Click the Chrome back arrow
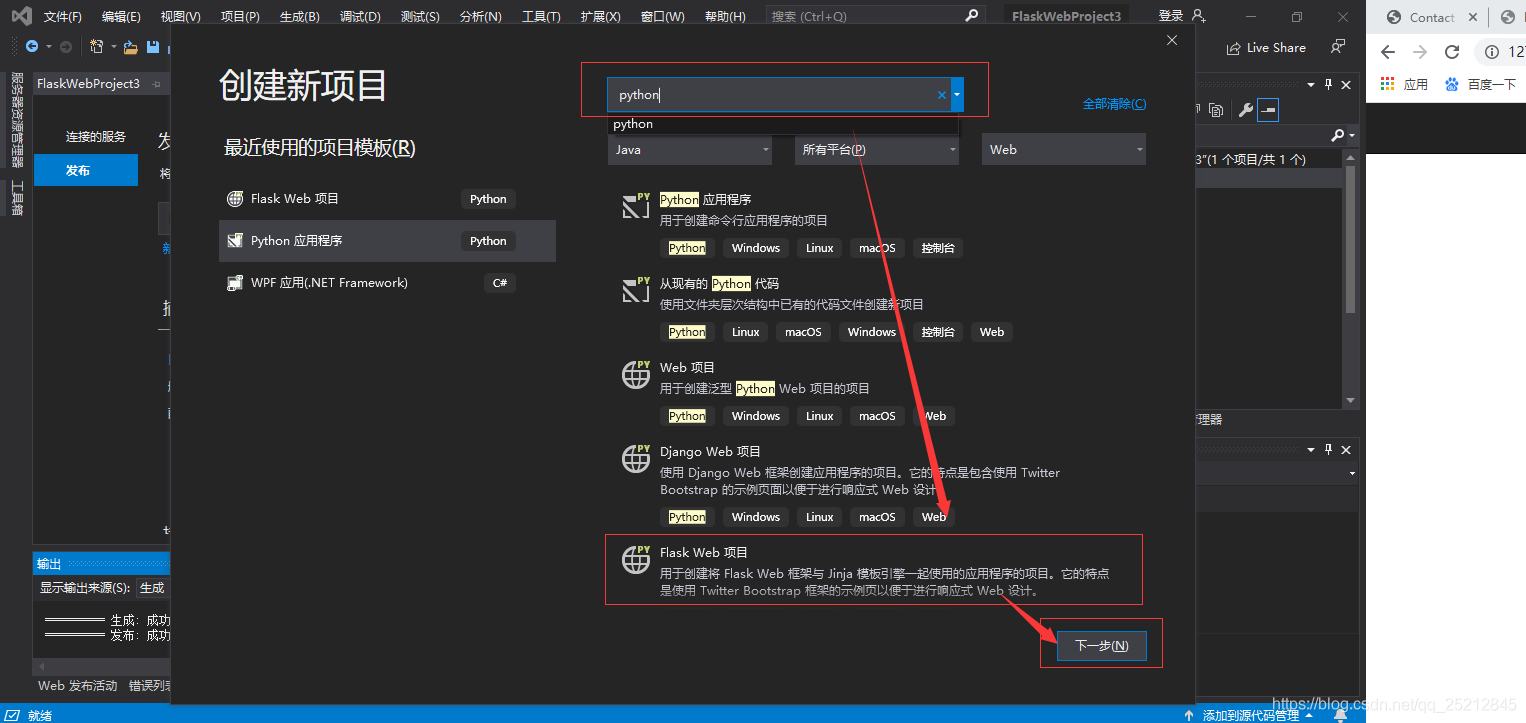The height and width of the screenshot is (723, 1526). [1387, 52]
